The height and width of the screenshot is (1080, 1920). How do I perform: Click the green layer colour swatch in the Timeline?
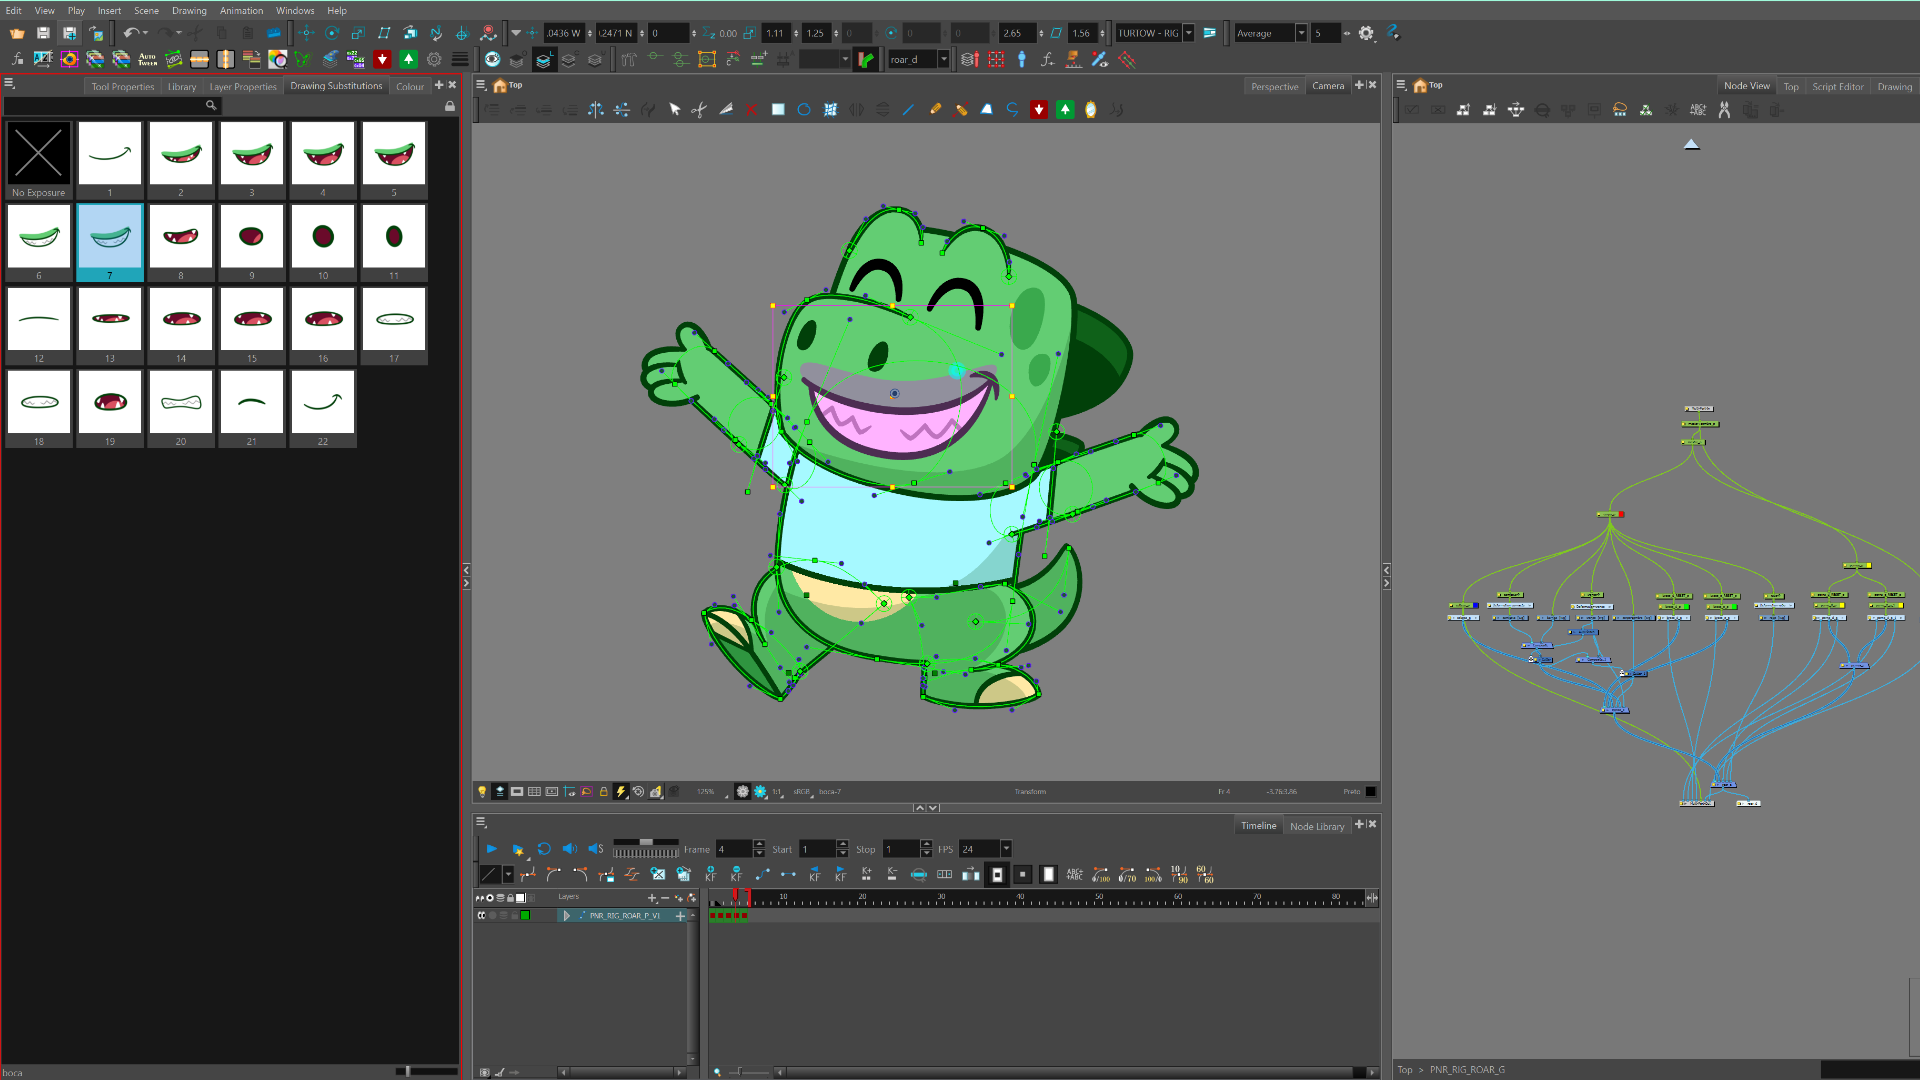(525, 916)
